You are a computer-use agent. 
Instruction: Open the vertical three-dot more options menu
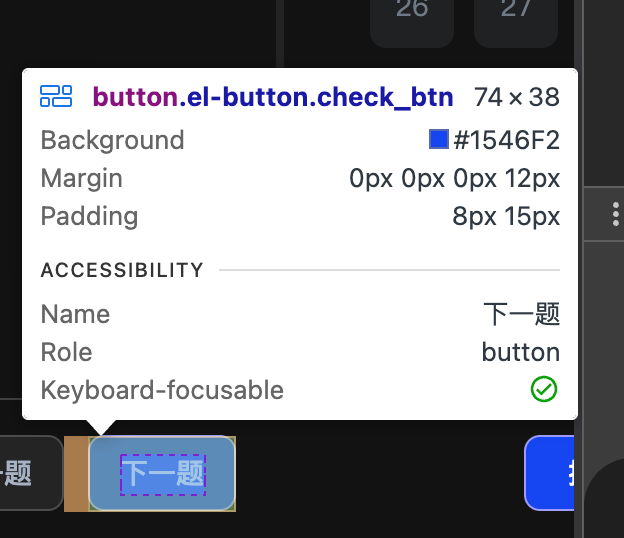614,214
